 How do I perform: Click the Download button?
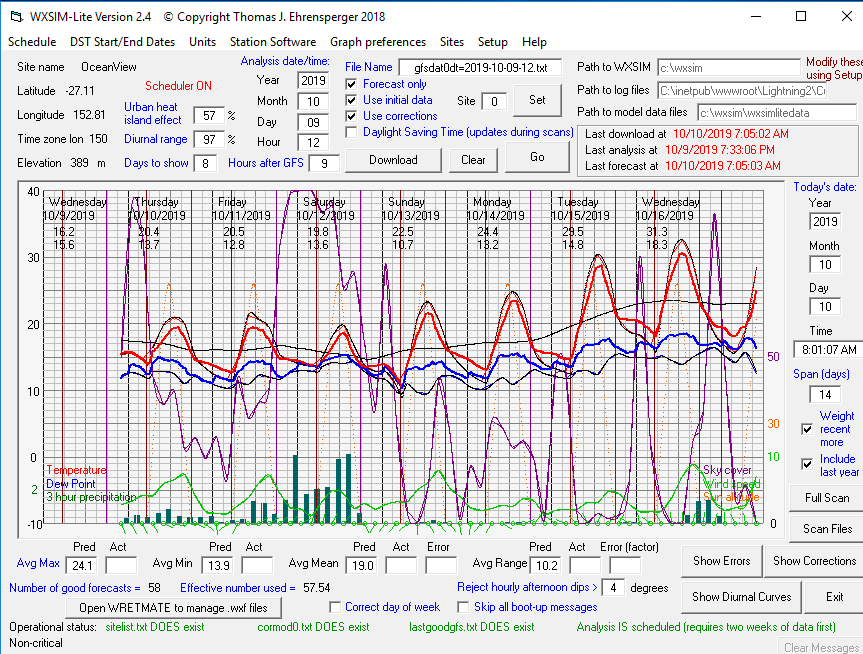point(393,160)
